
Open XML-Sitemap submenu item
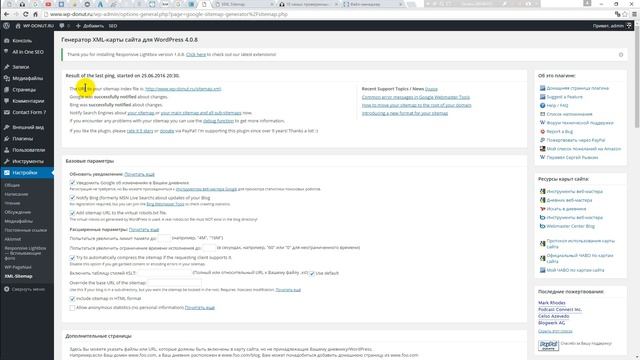[18, 276]
